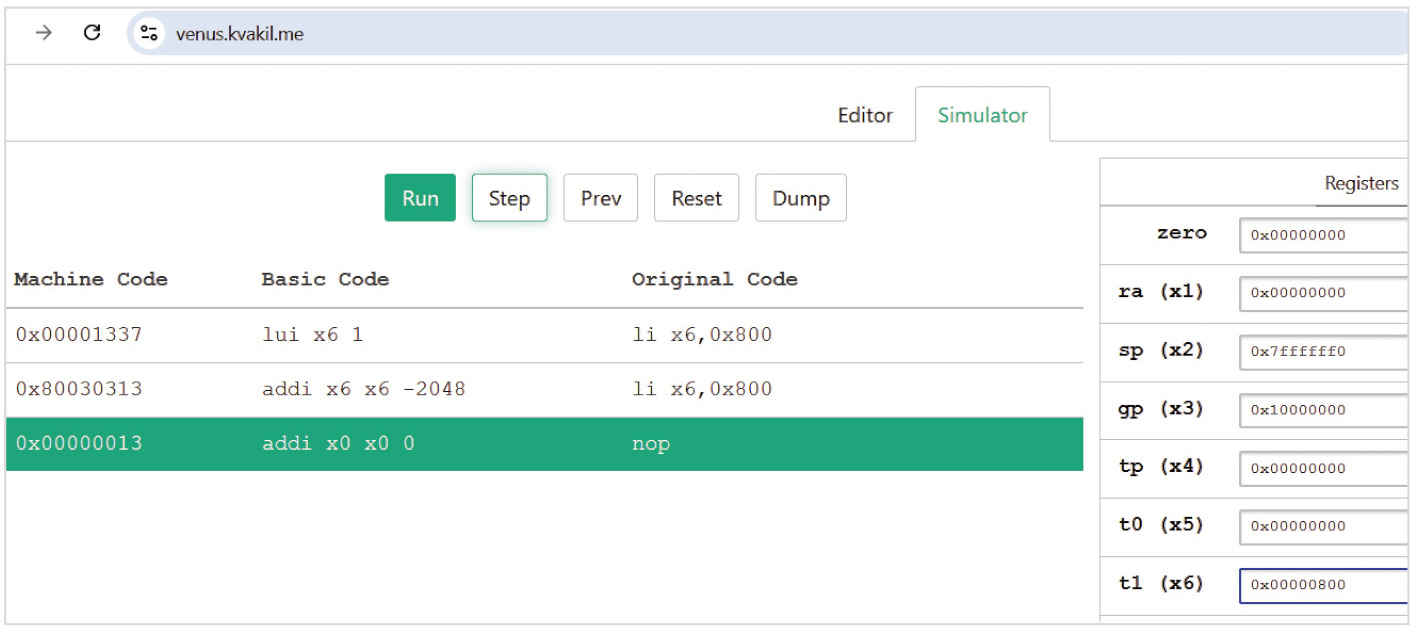Image resolution: width=1417 pixels, height=632 pixels.
Task: Click the gp (x3) register value field
Action: click(x=1322, y=410)
